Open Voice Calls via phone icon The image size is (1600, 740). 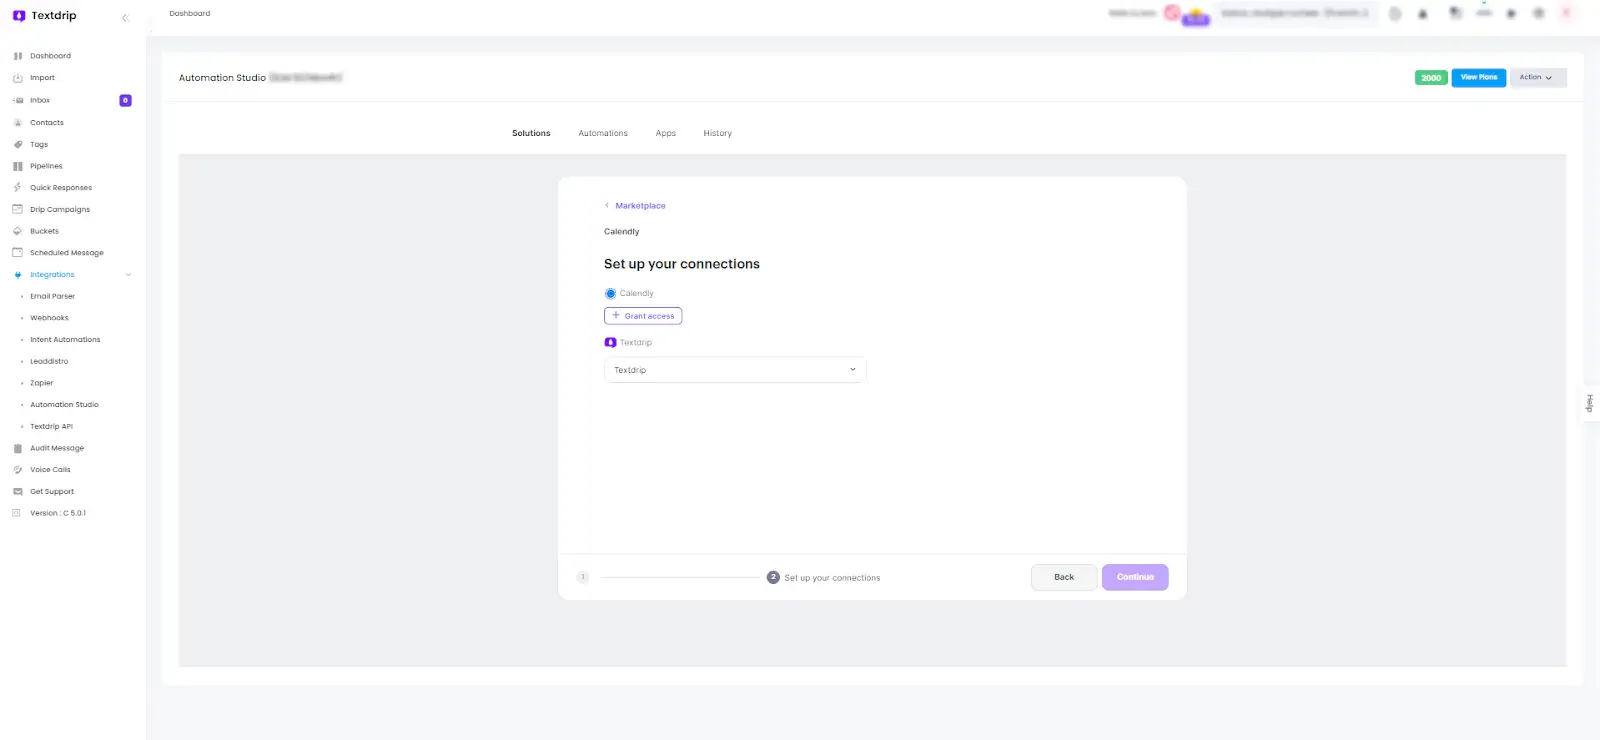click(x=18, y=470)
